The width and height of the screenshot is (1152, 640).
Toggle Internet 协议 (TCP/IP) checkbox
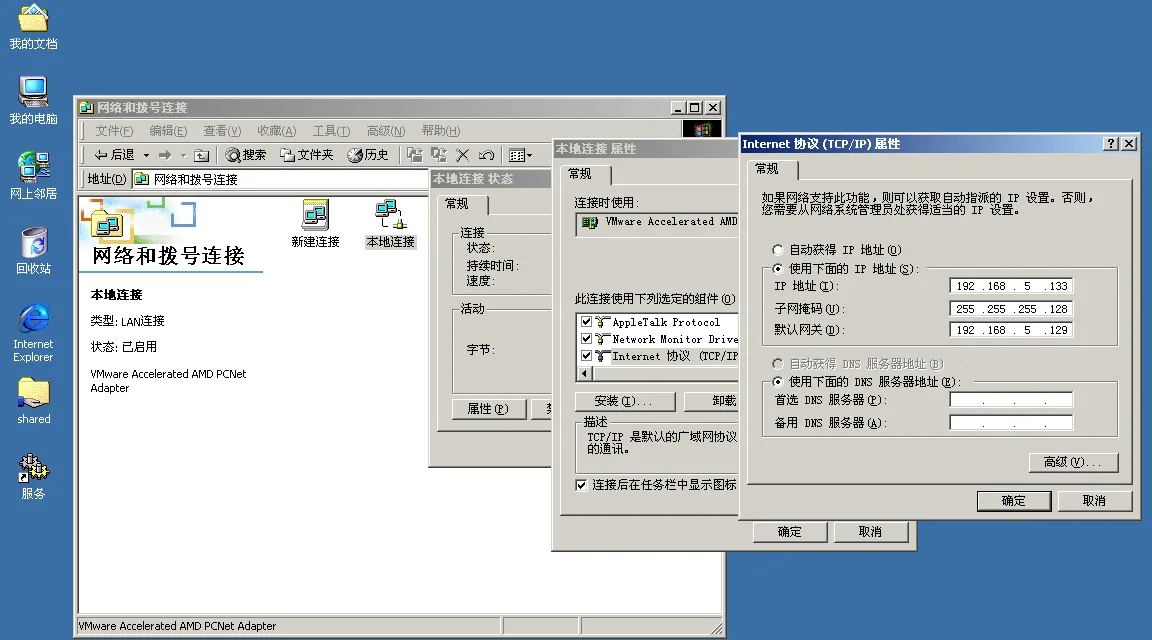click(586, 356)
